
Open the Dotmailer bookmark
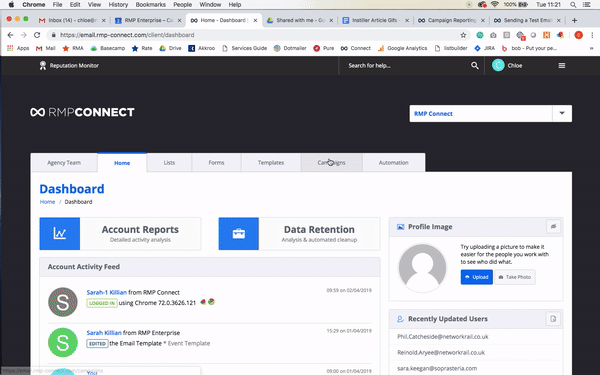tap(290, 48)
